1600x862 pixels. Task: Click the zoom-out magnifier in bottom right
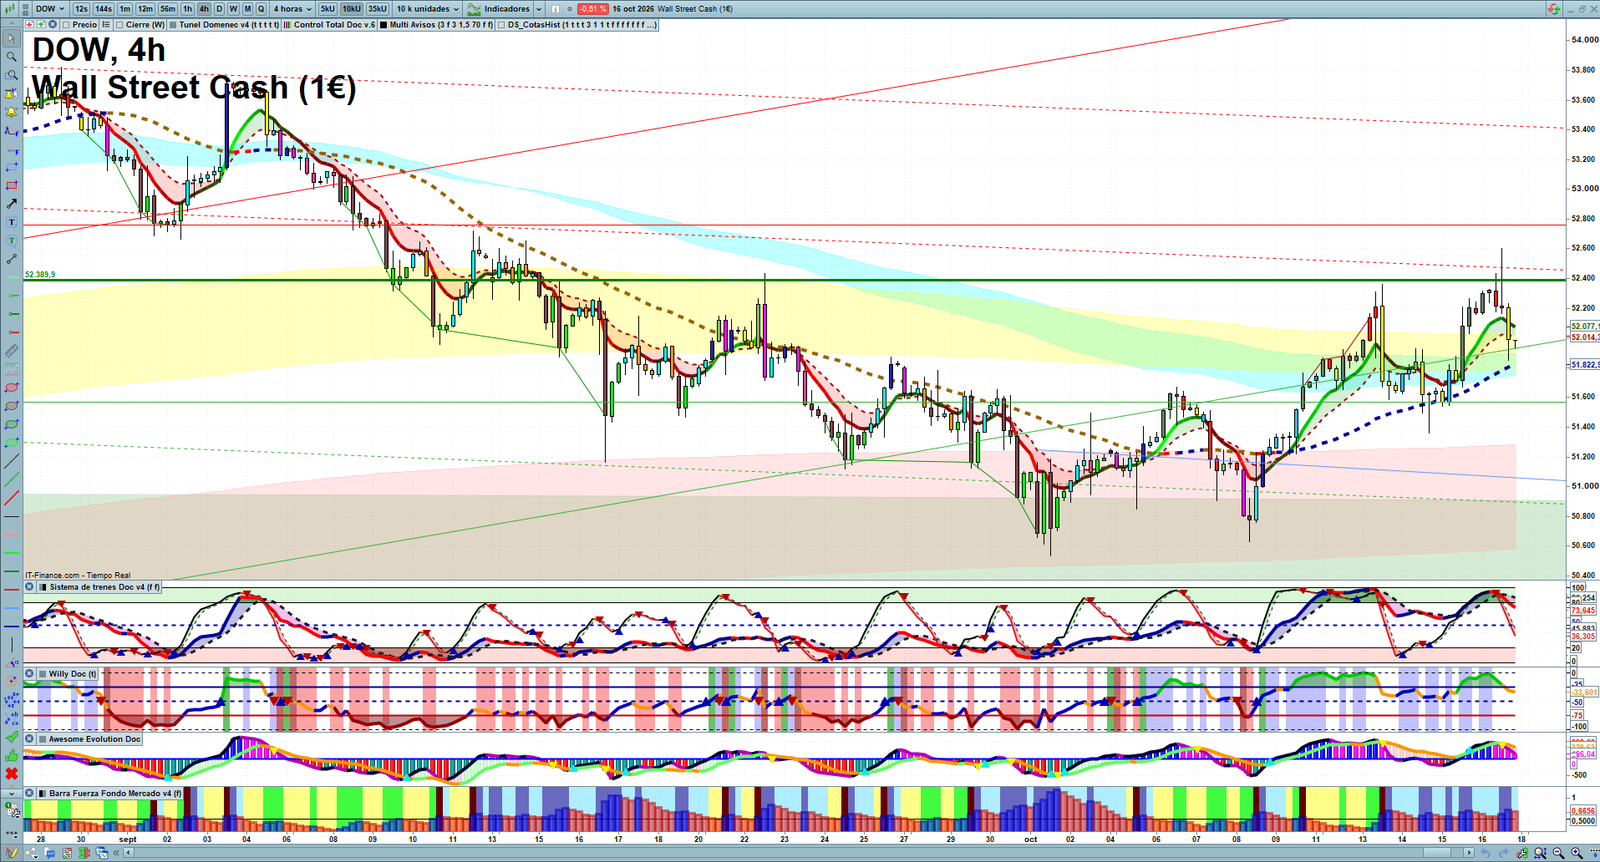[x=1558, y=853]
